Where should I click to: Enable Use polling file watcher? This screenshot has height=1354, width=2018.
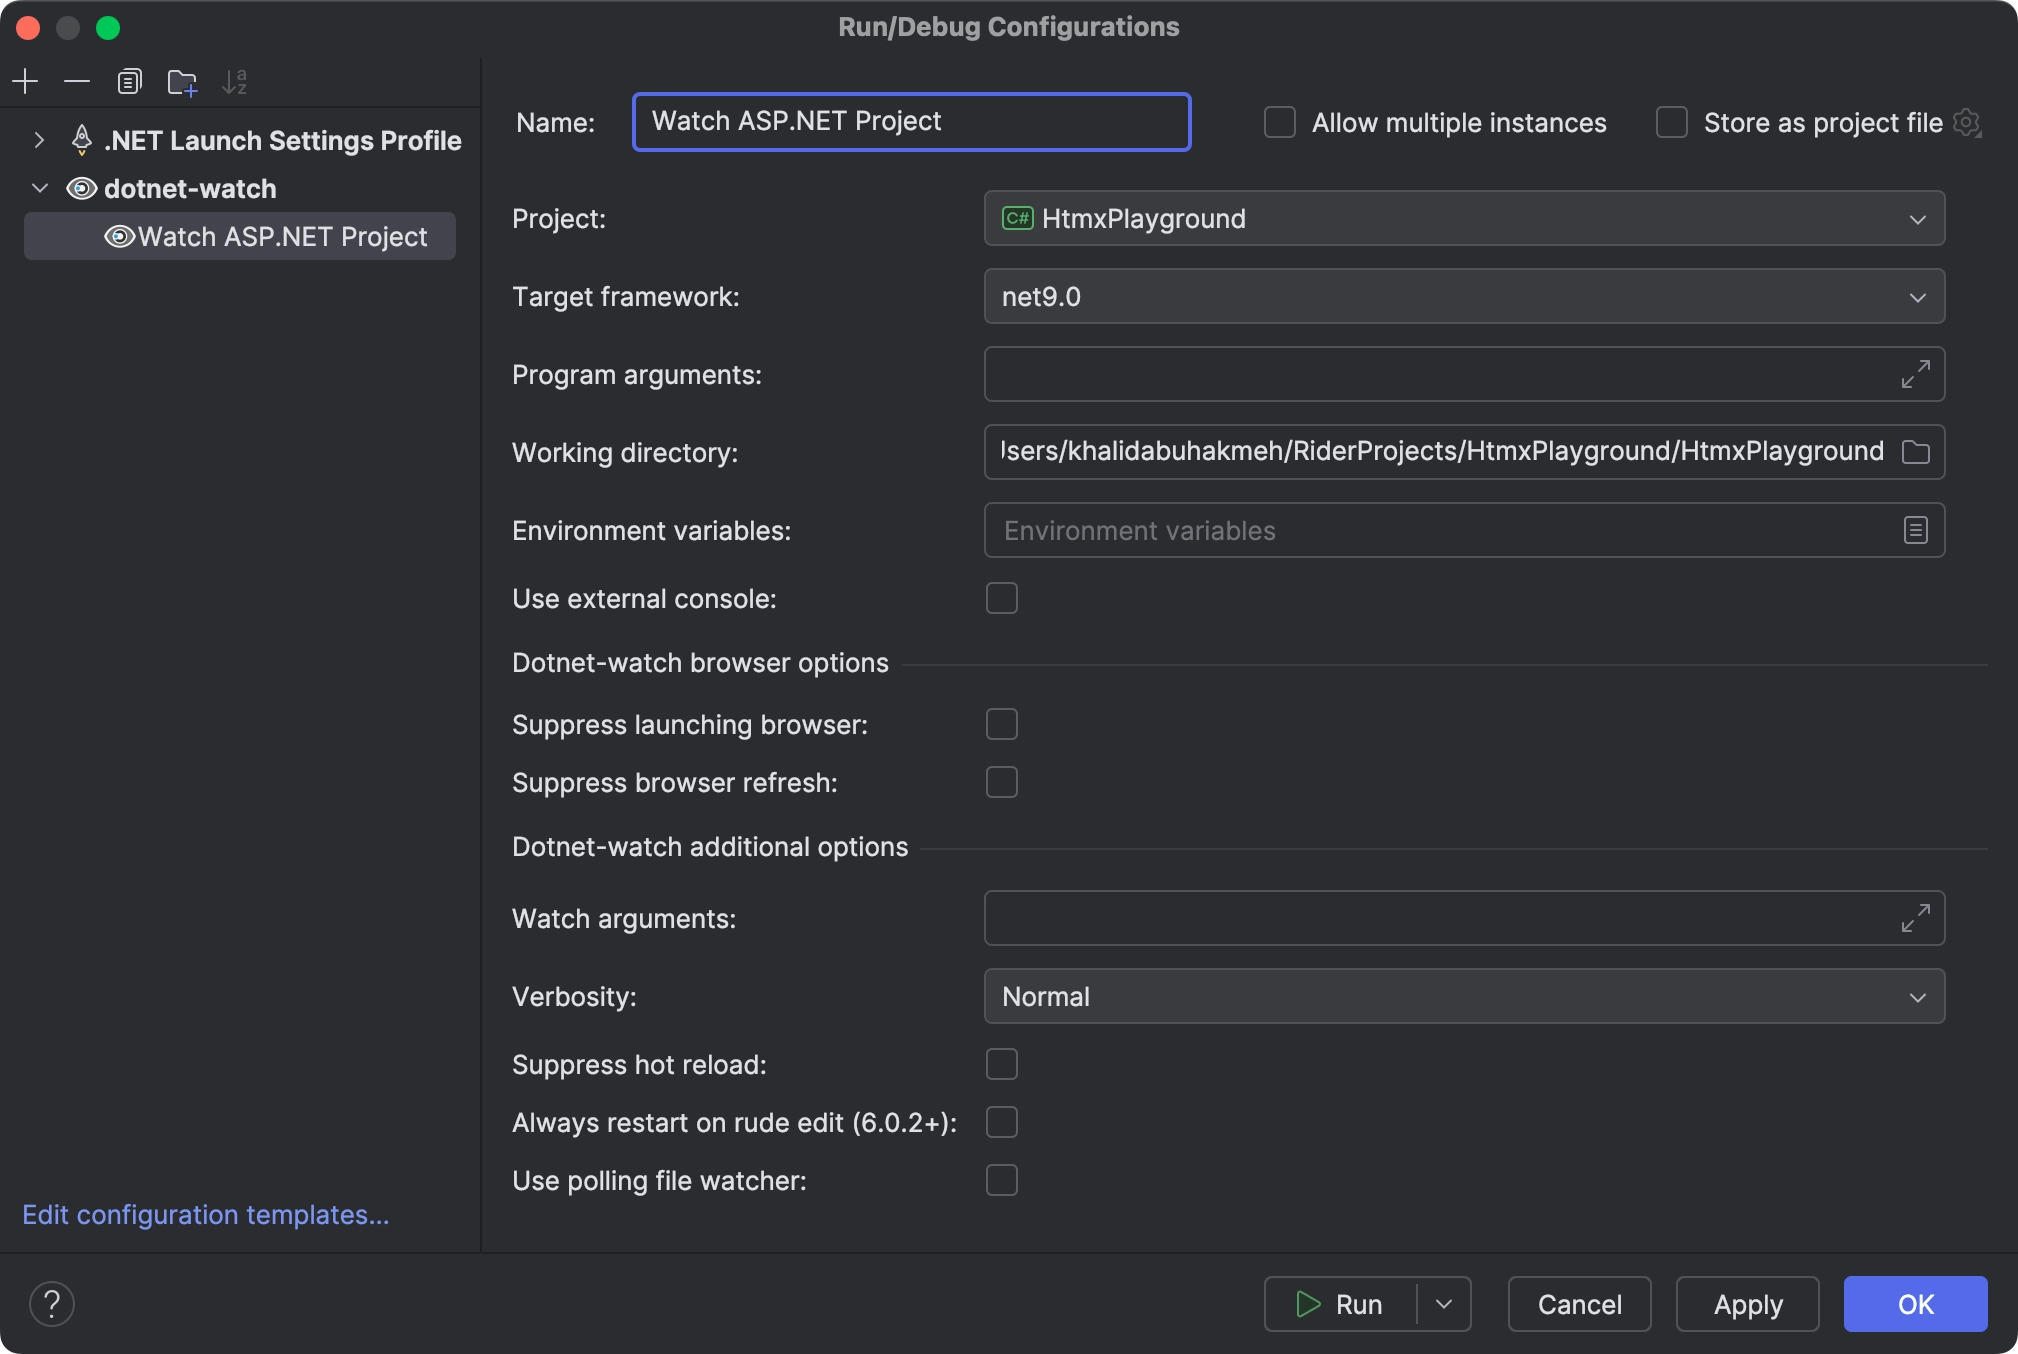tap(1002, 1180)
